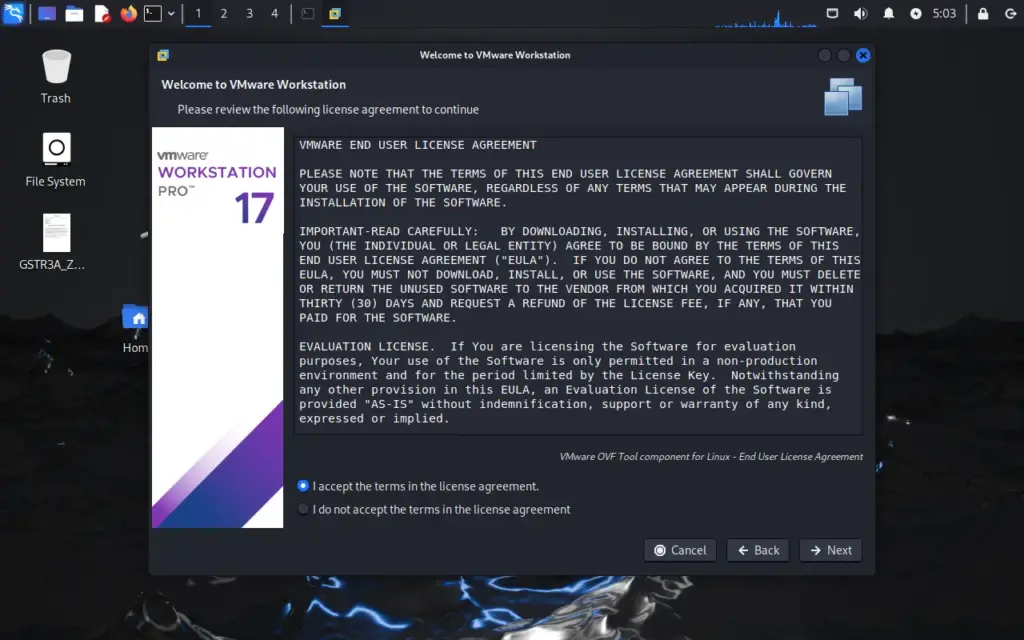
Task: Select the Home folder desktop icon
Action: (x=135, y=328)
